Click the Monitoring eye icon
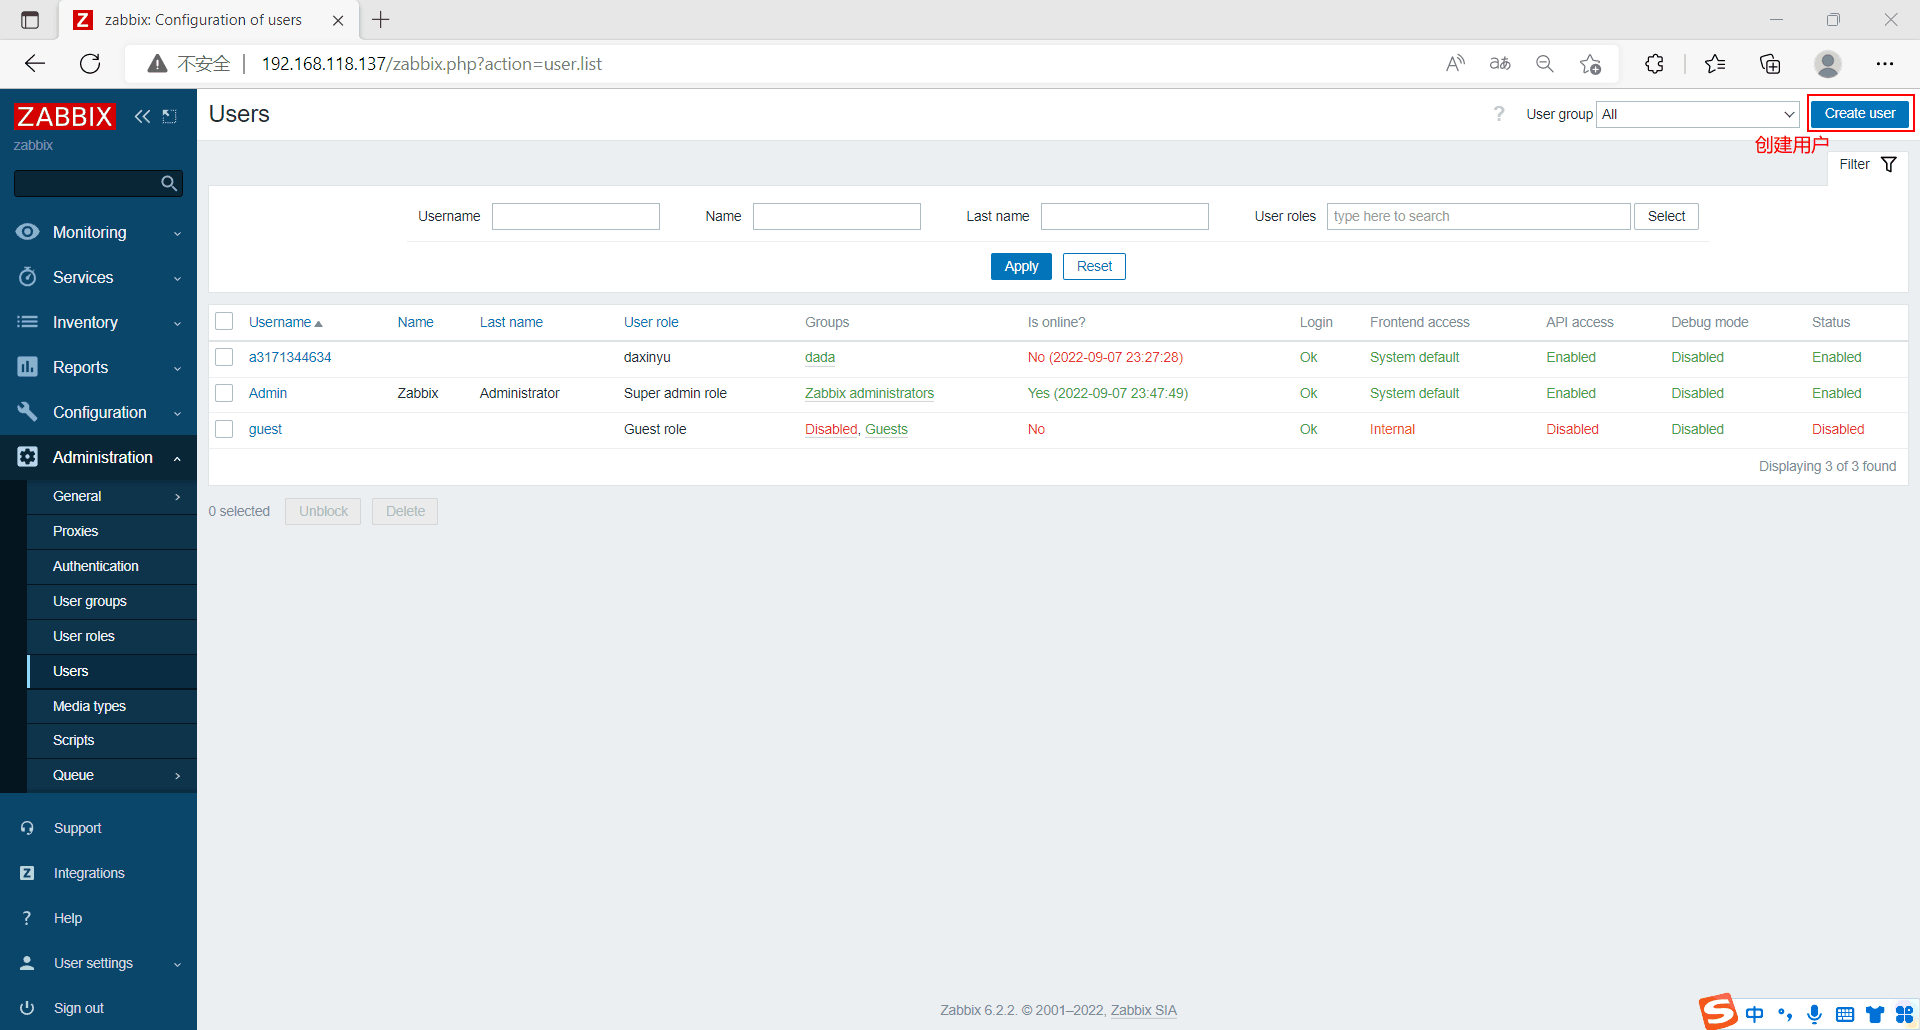 [28, 232]
